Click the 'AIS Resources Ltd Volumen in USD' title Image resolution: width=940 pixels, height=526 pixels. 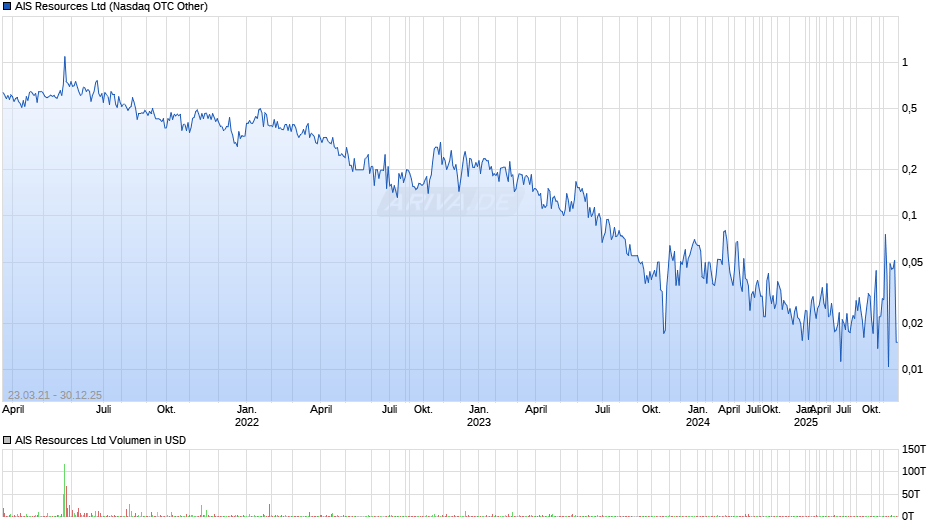100,440
